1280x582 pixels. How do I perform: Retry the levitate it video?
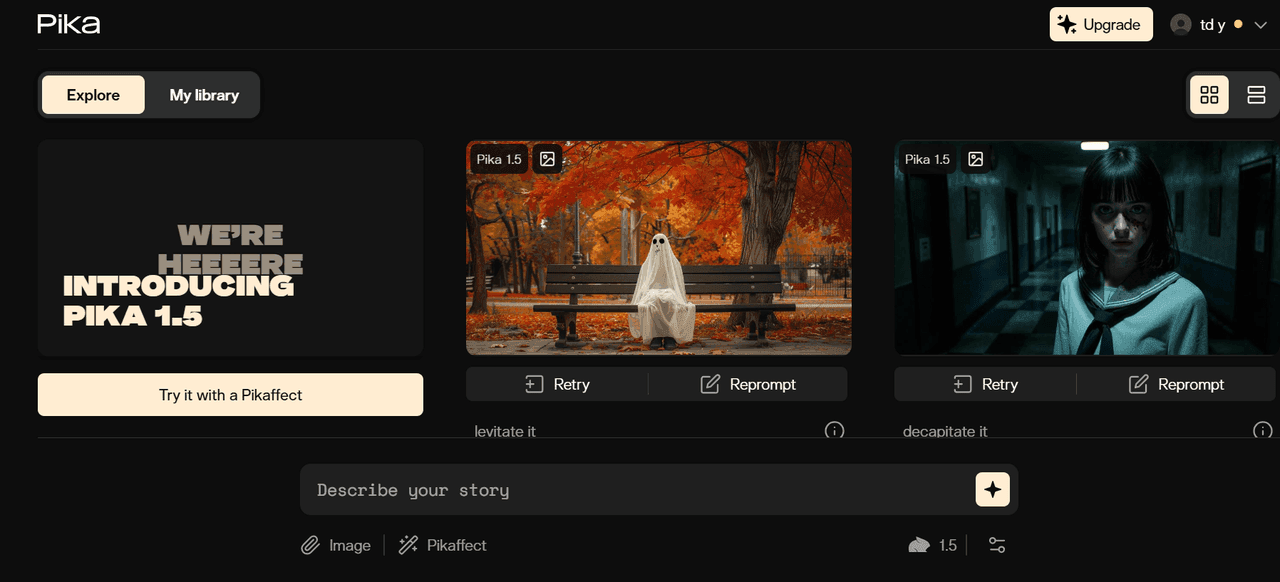pos(557,384)
